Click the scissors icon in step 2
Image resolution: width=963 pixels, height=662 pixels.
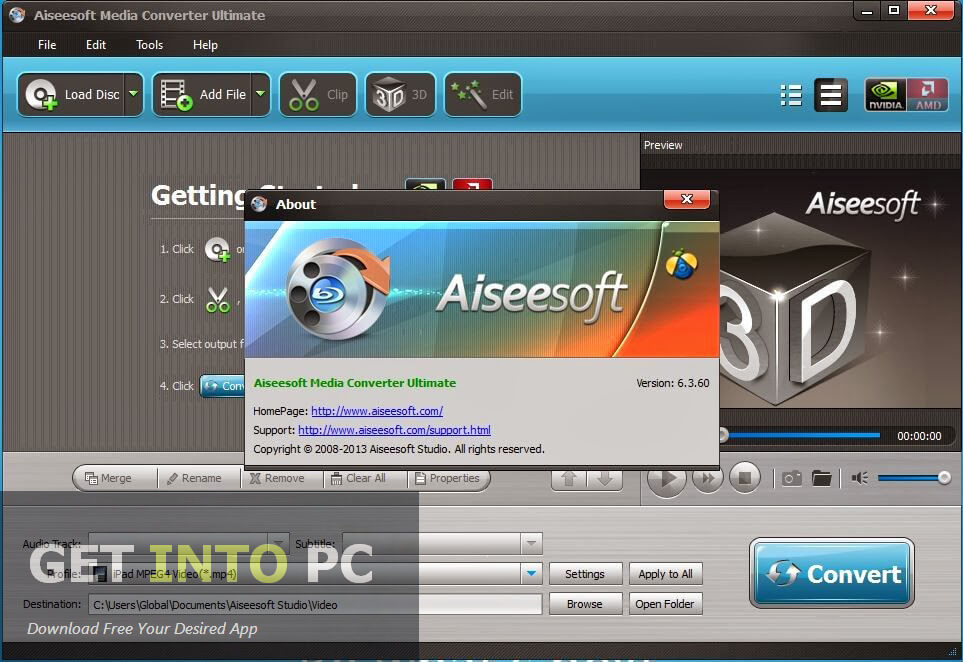[218, 300]
